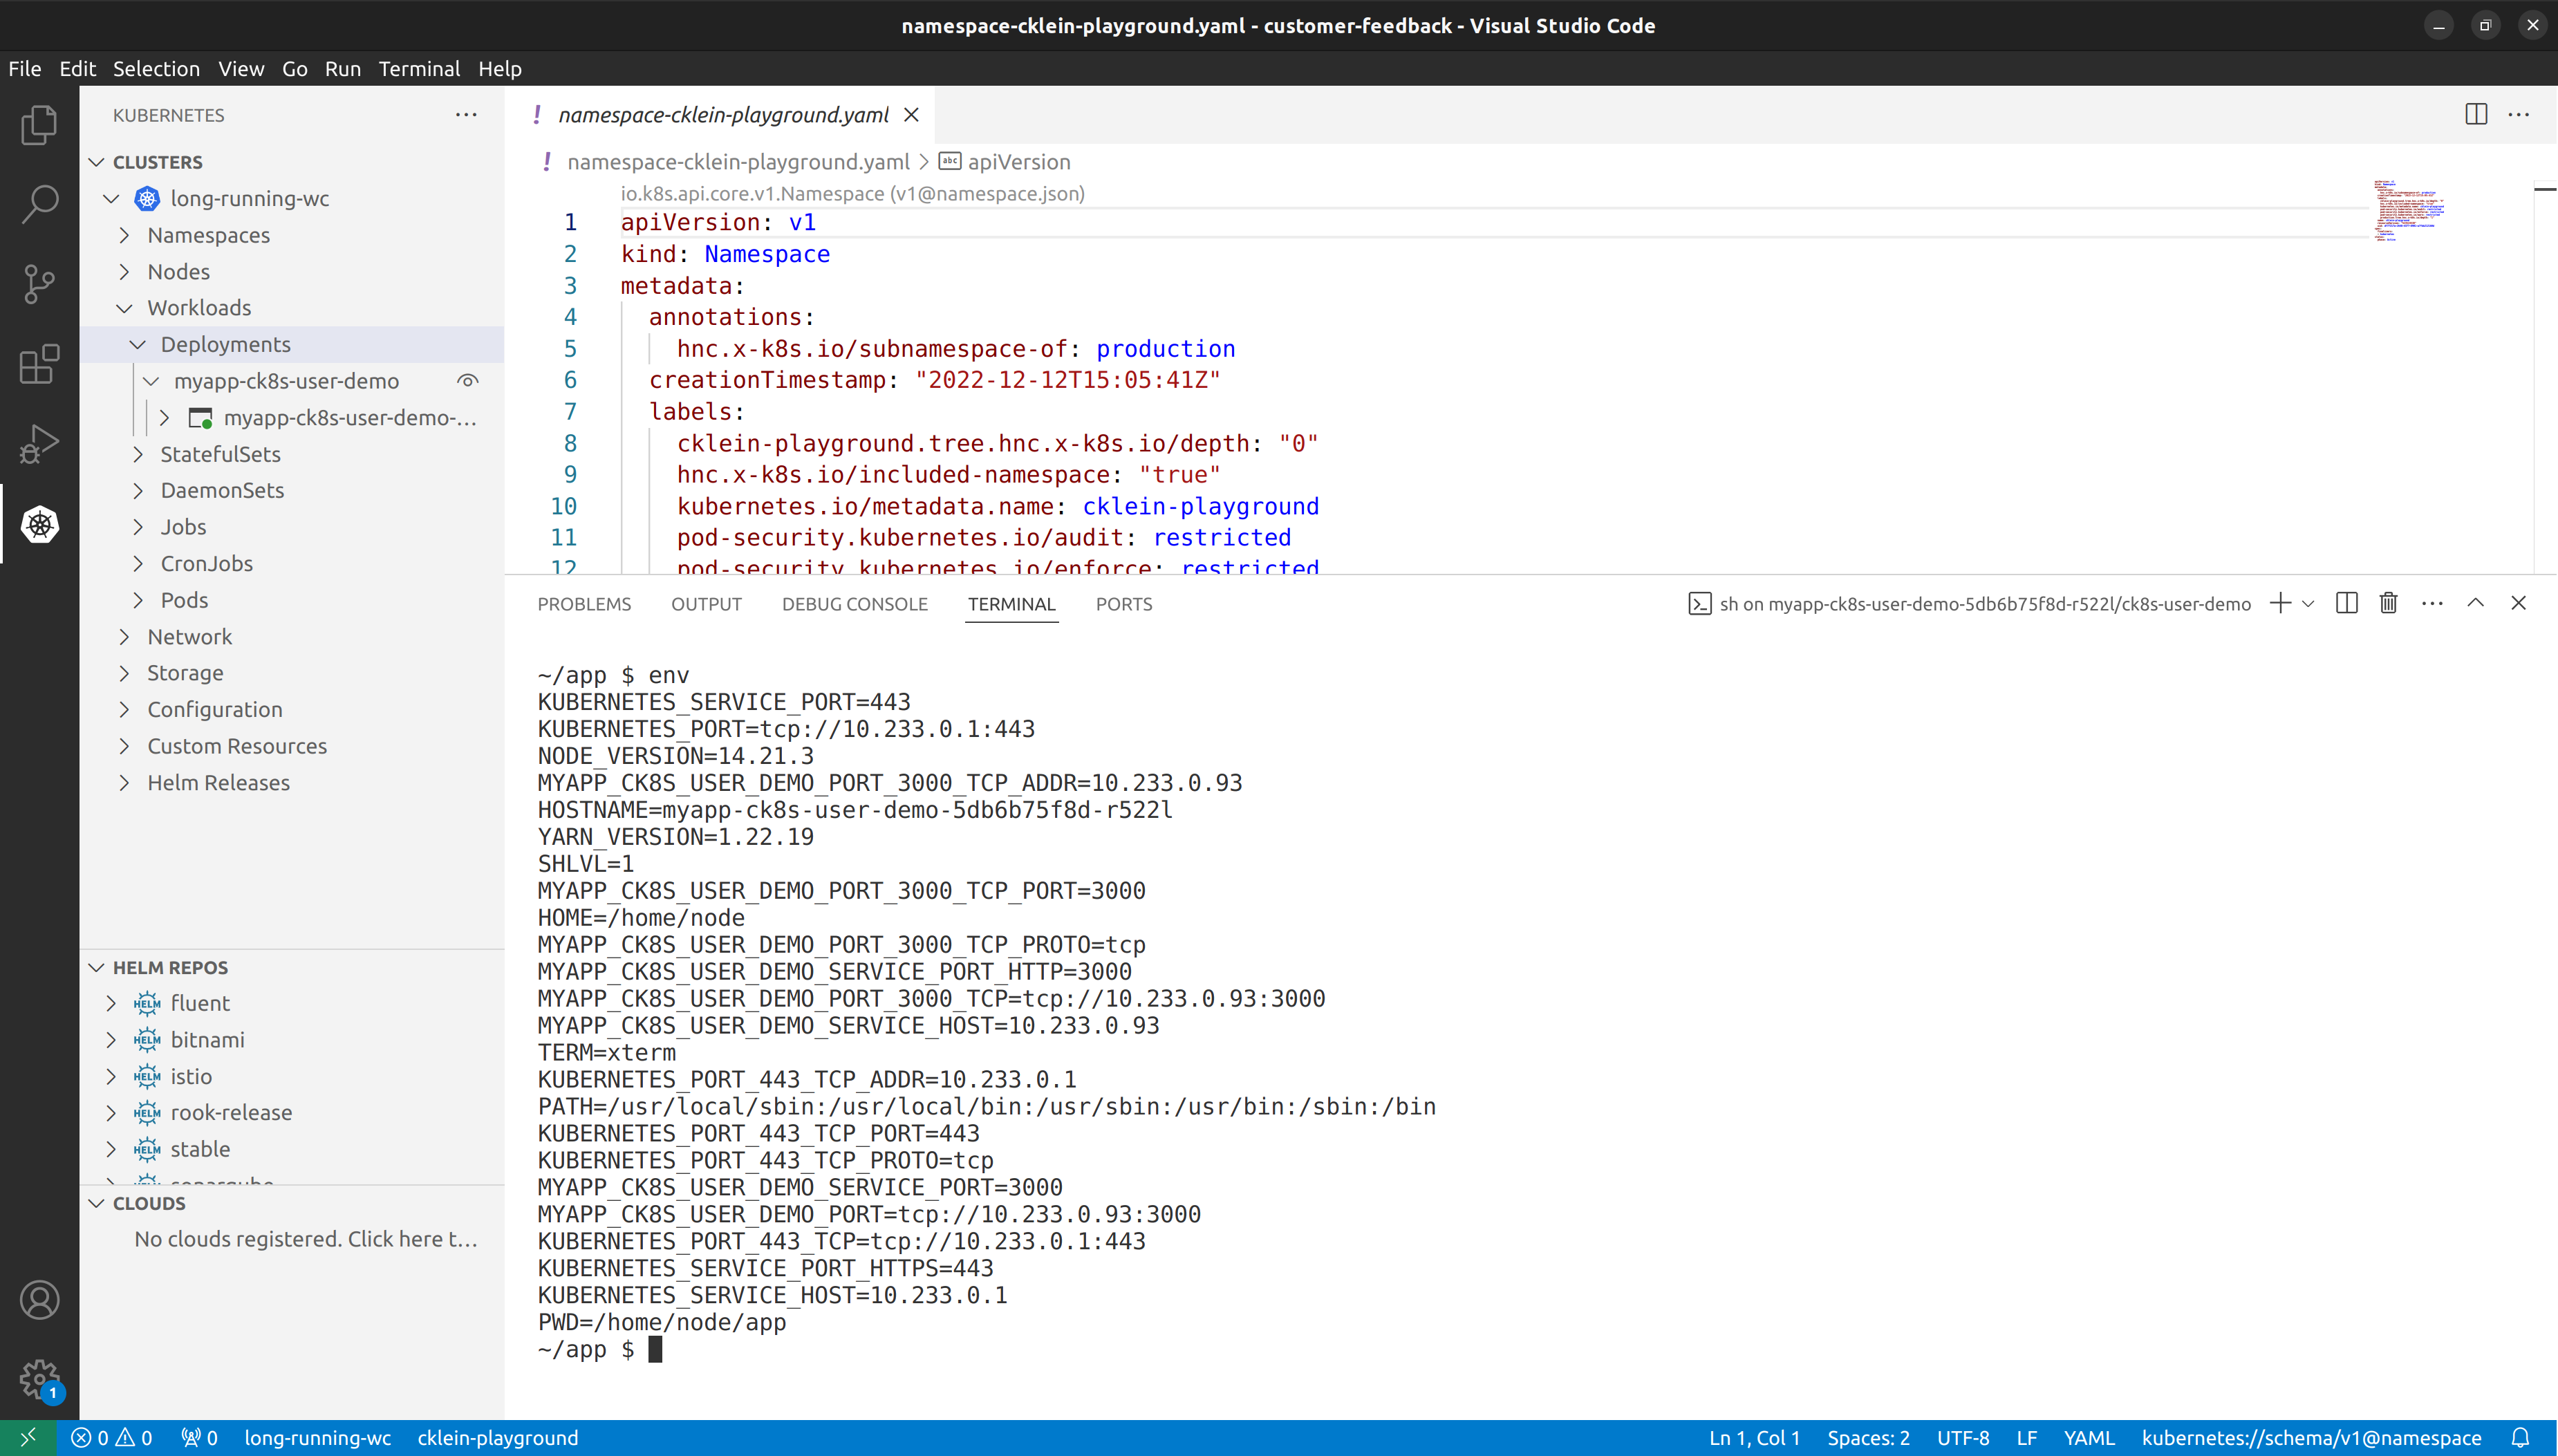Open the Terminal menu

coord(419,68)
